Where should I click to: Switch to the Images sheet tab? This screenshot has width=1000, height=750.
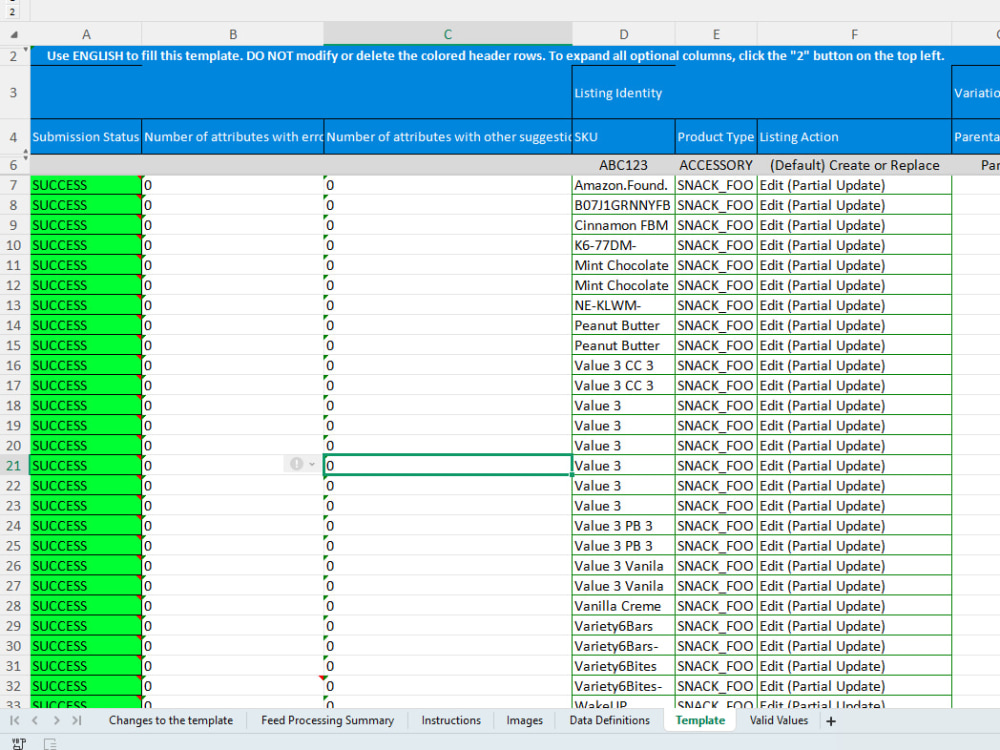click(524, 721)
